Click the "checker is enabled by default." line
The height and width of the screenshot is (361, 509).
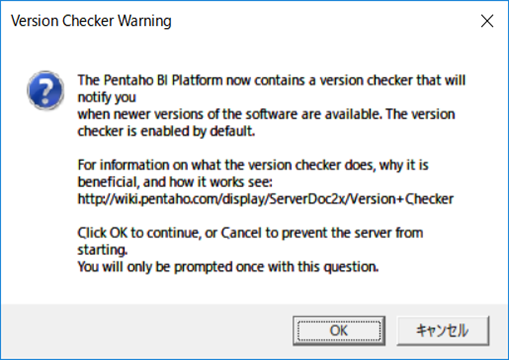click(x=166, y=131)
